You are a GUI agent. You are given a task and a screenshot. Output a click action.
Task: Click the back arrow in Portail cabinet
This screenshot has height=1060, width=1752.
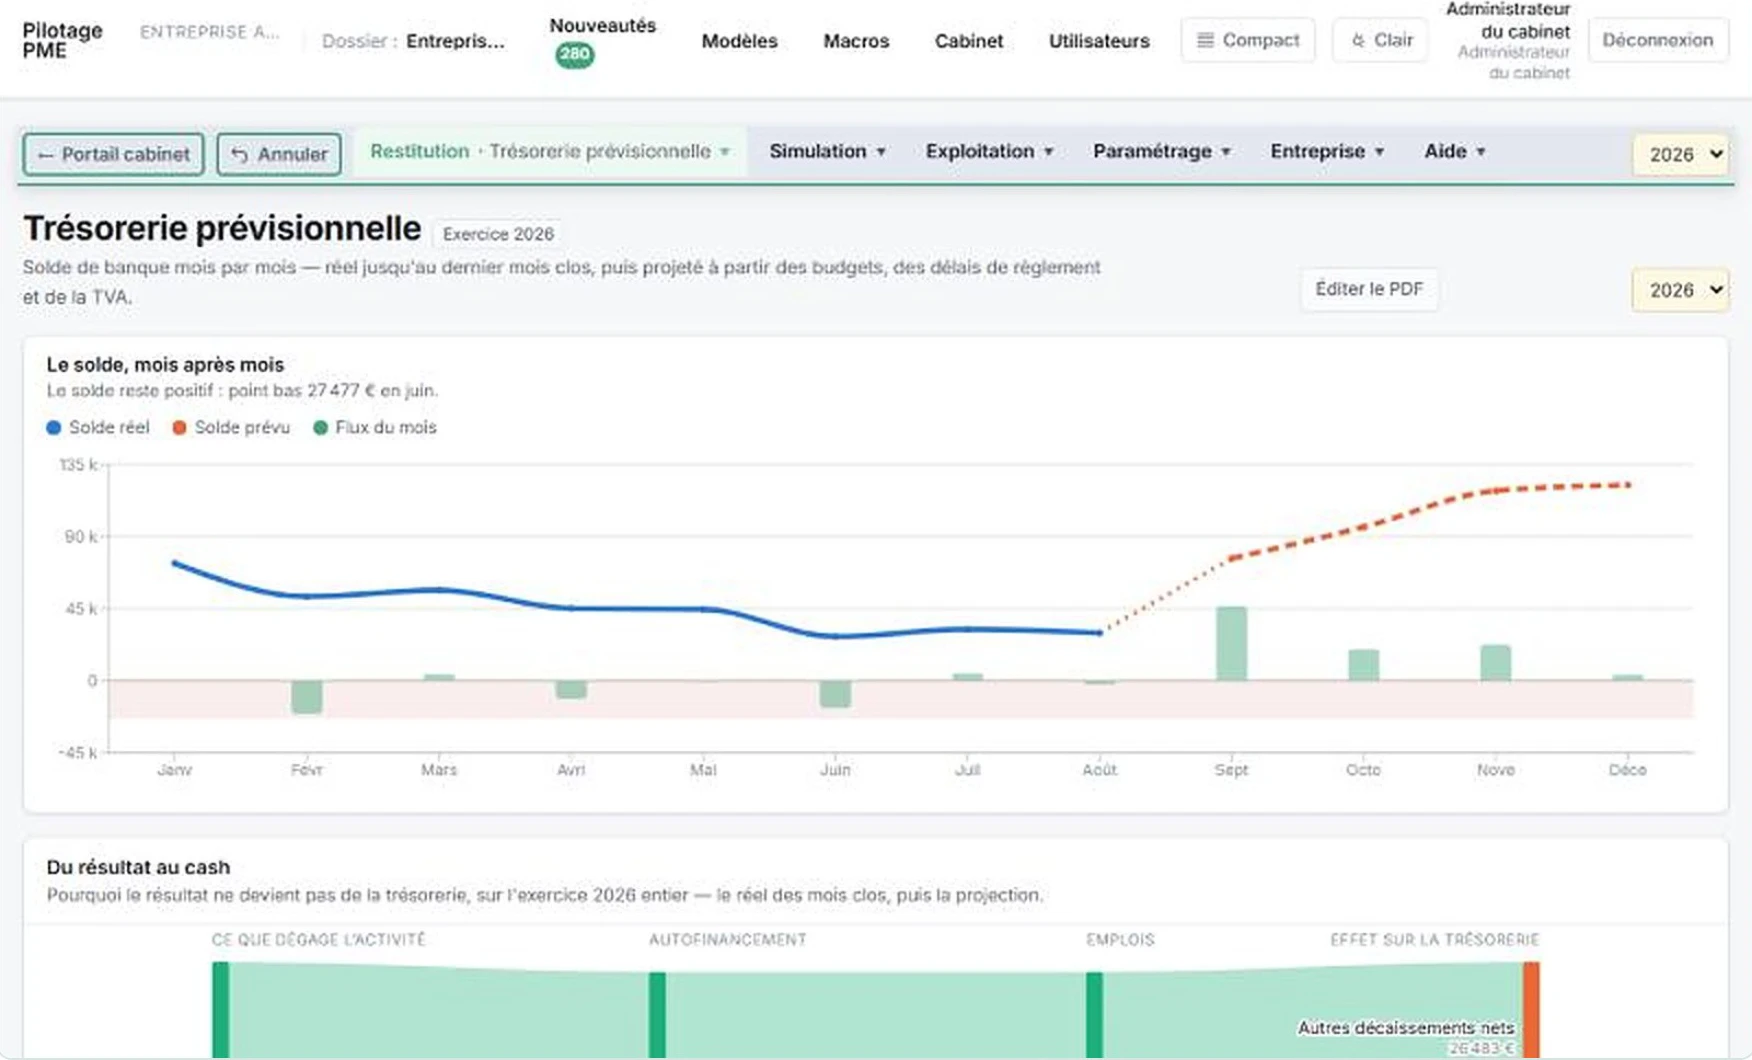click(x=45, y=155)
